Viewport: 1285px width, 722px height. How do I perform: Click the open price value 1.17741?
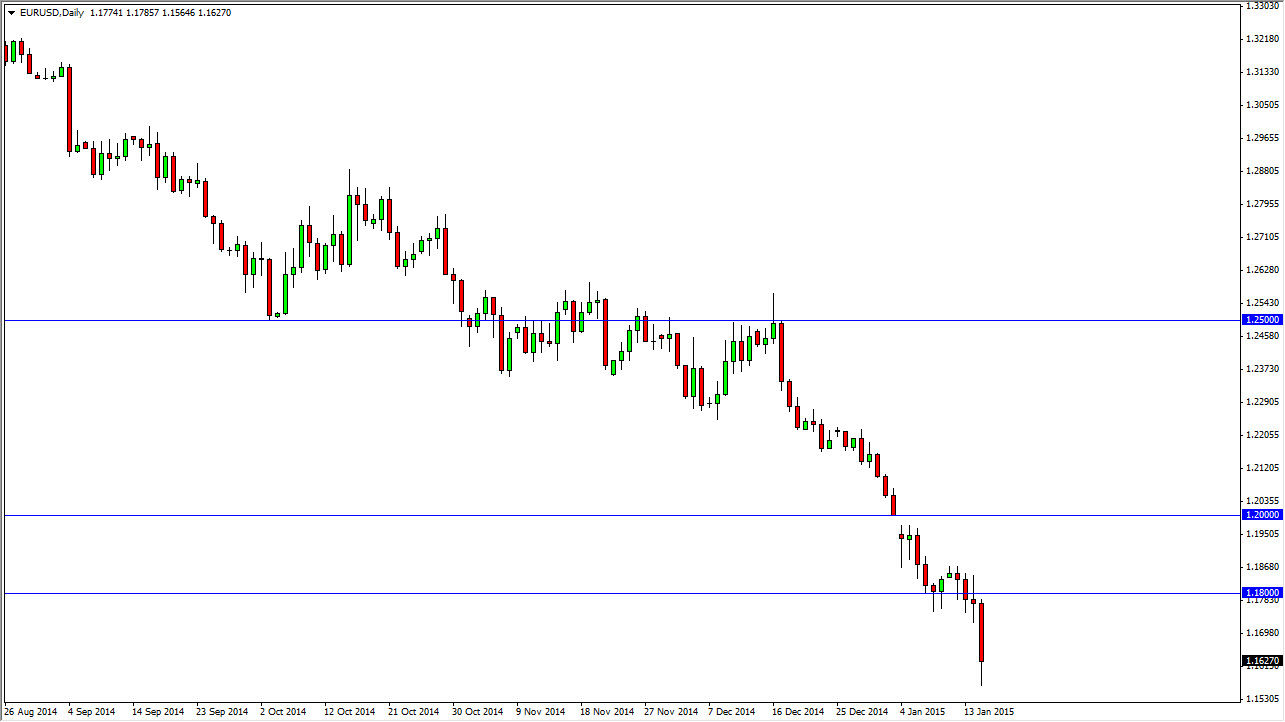105,13
